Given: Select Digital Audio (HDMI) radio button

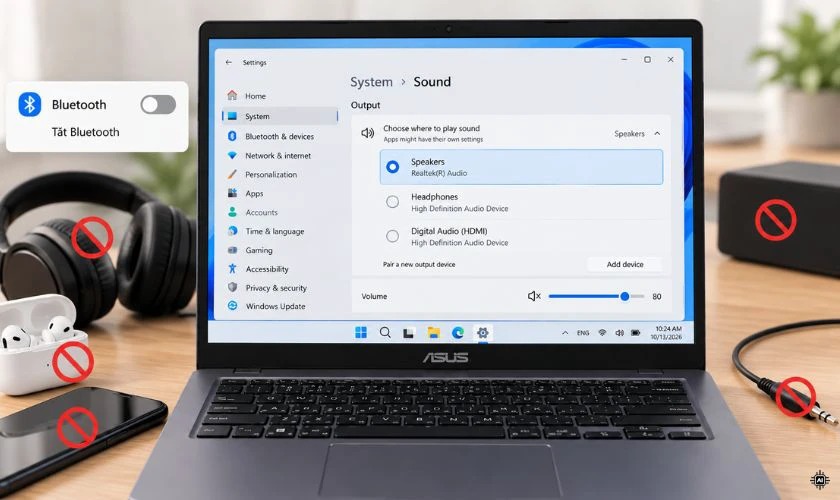Looking at the screenshot, I should coord(393,236).
